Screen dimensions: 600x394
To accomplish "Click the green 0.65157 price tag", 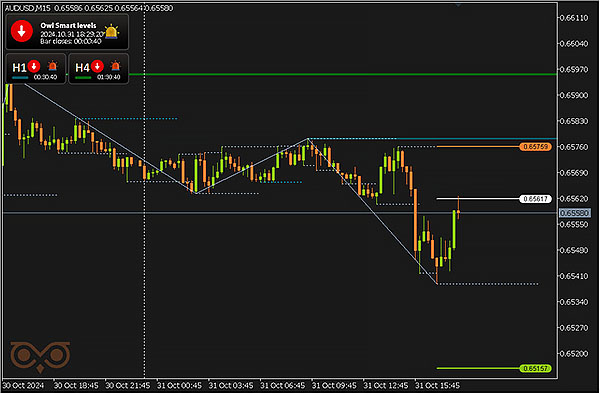I will point(535,369).
